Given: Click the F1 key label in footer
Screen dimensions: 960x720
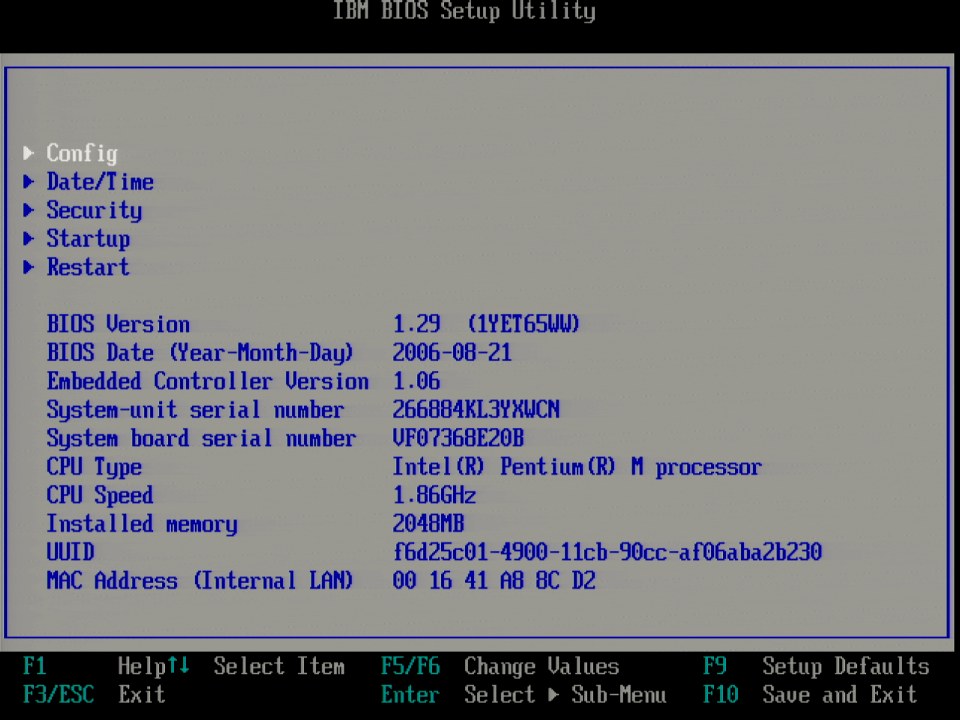Looking at the screenshot, I should click(35, 667).
